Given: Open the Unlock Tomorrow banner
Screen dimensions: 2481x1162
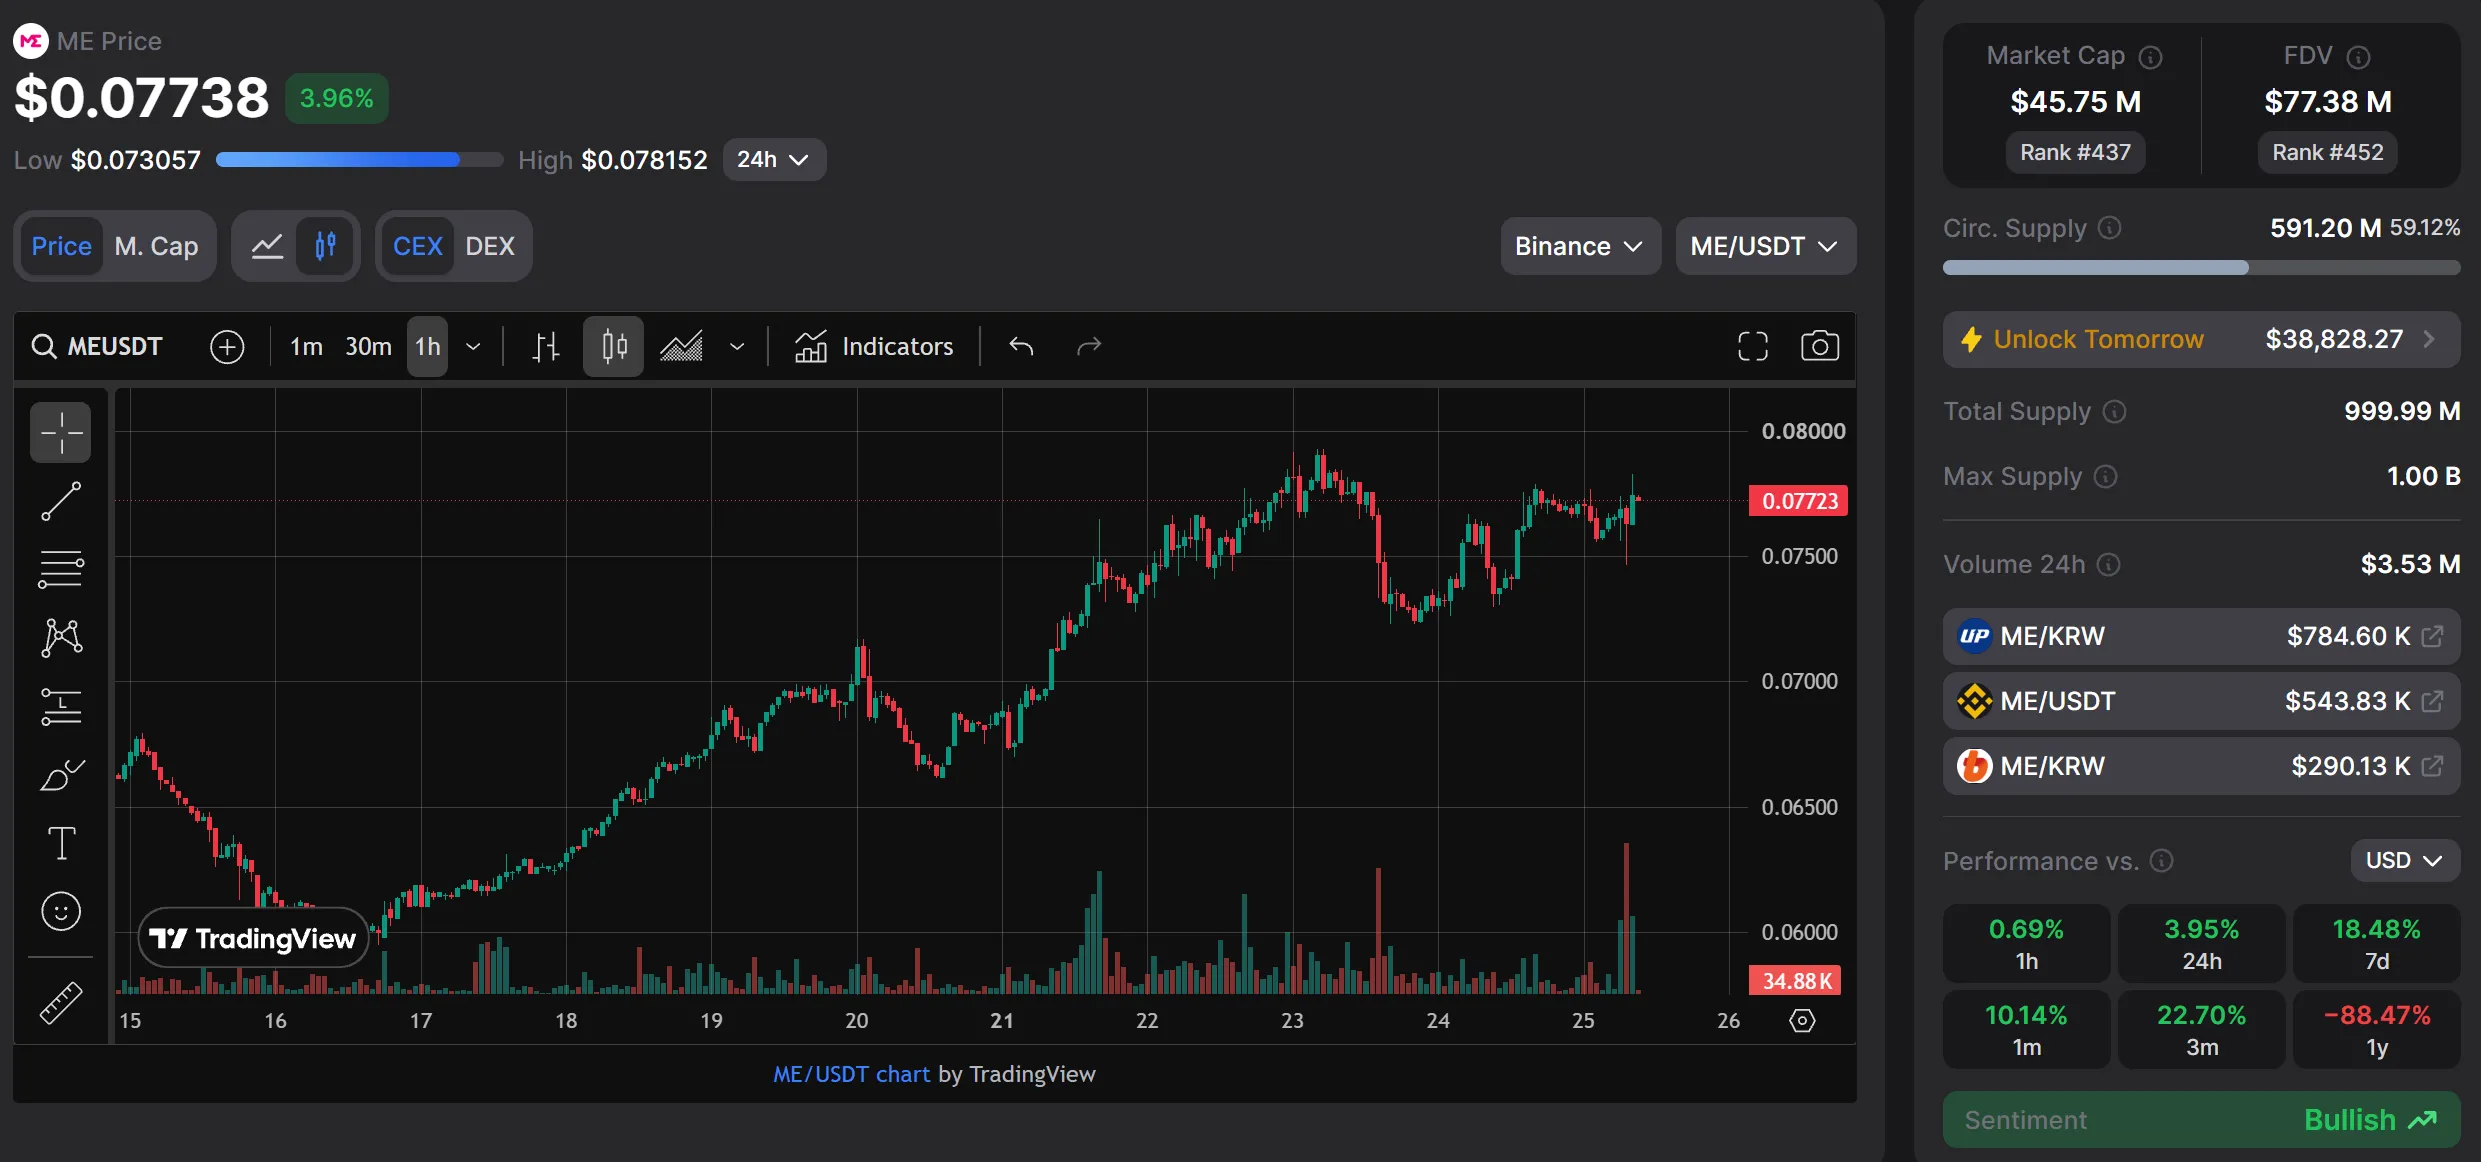Looking at the screenshot, I should (2201, 340).
